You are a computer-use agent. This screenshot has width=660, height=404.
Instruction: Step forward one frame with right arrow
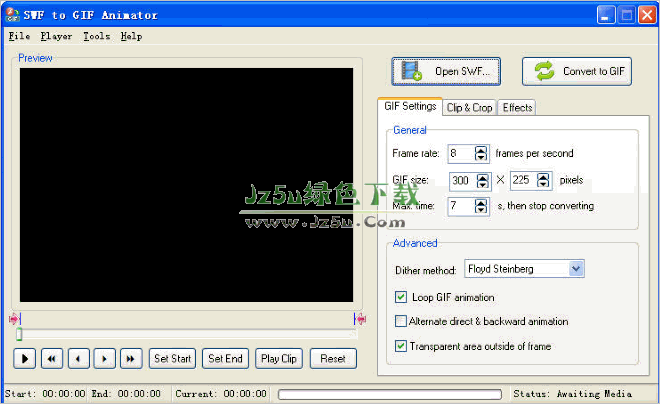pyautogui.click(x=104, y=359)
